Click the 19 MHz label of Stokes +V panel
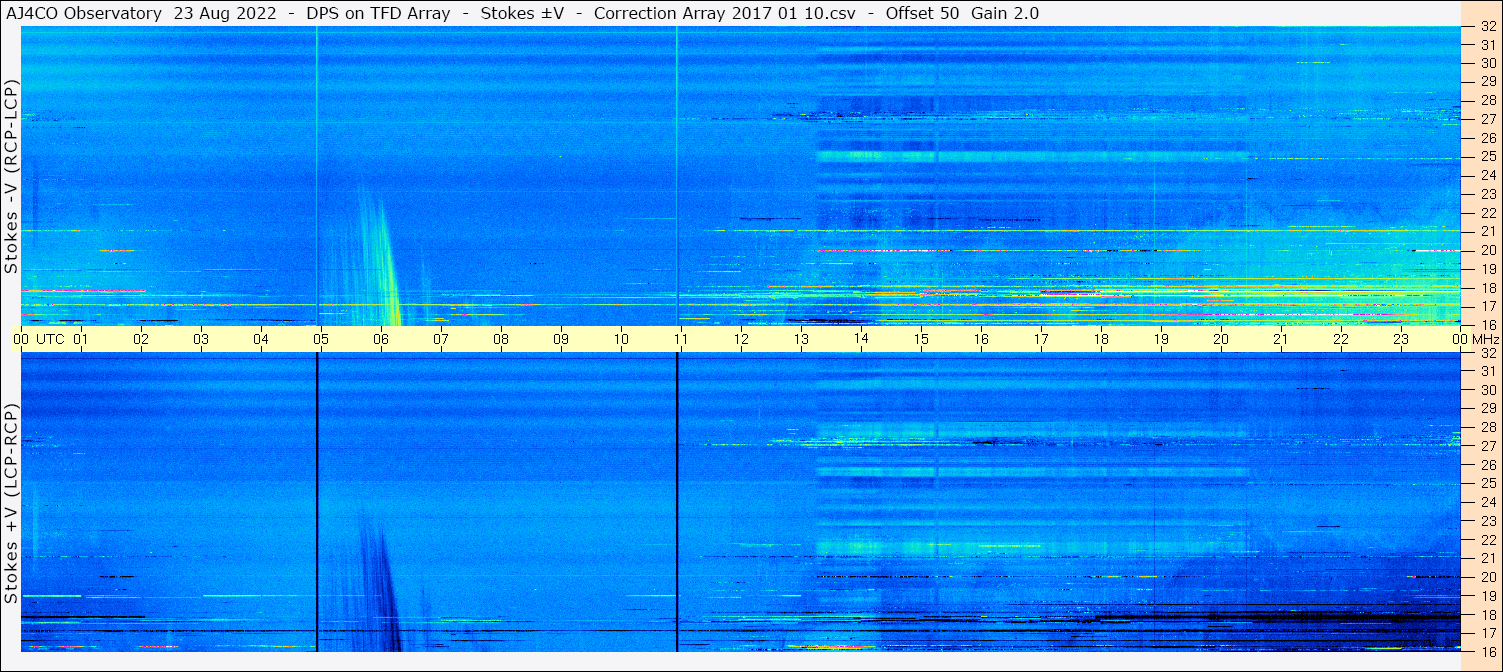This screenshot has width=1503, height=672. [1488, 596]
